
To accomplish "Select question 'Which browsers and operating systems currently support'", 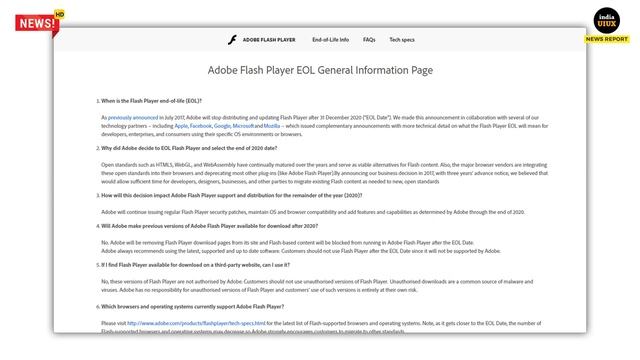I will 192,307.
